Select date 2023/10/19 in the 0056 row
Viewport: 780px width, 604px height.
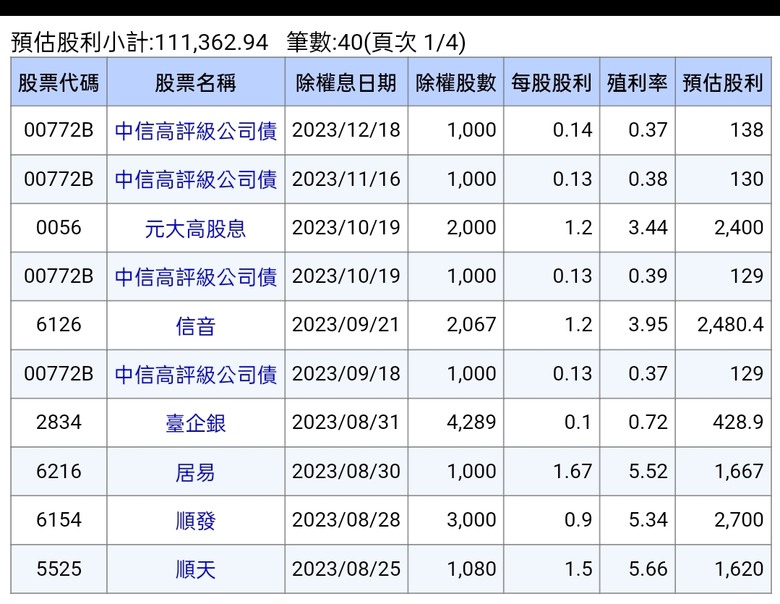(346, 227)
